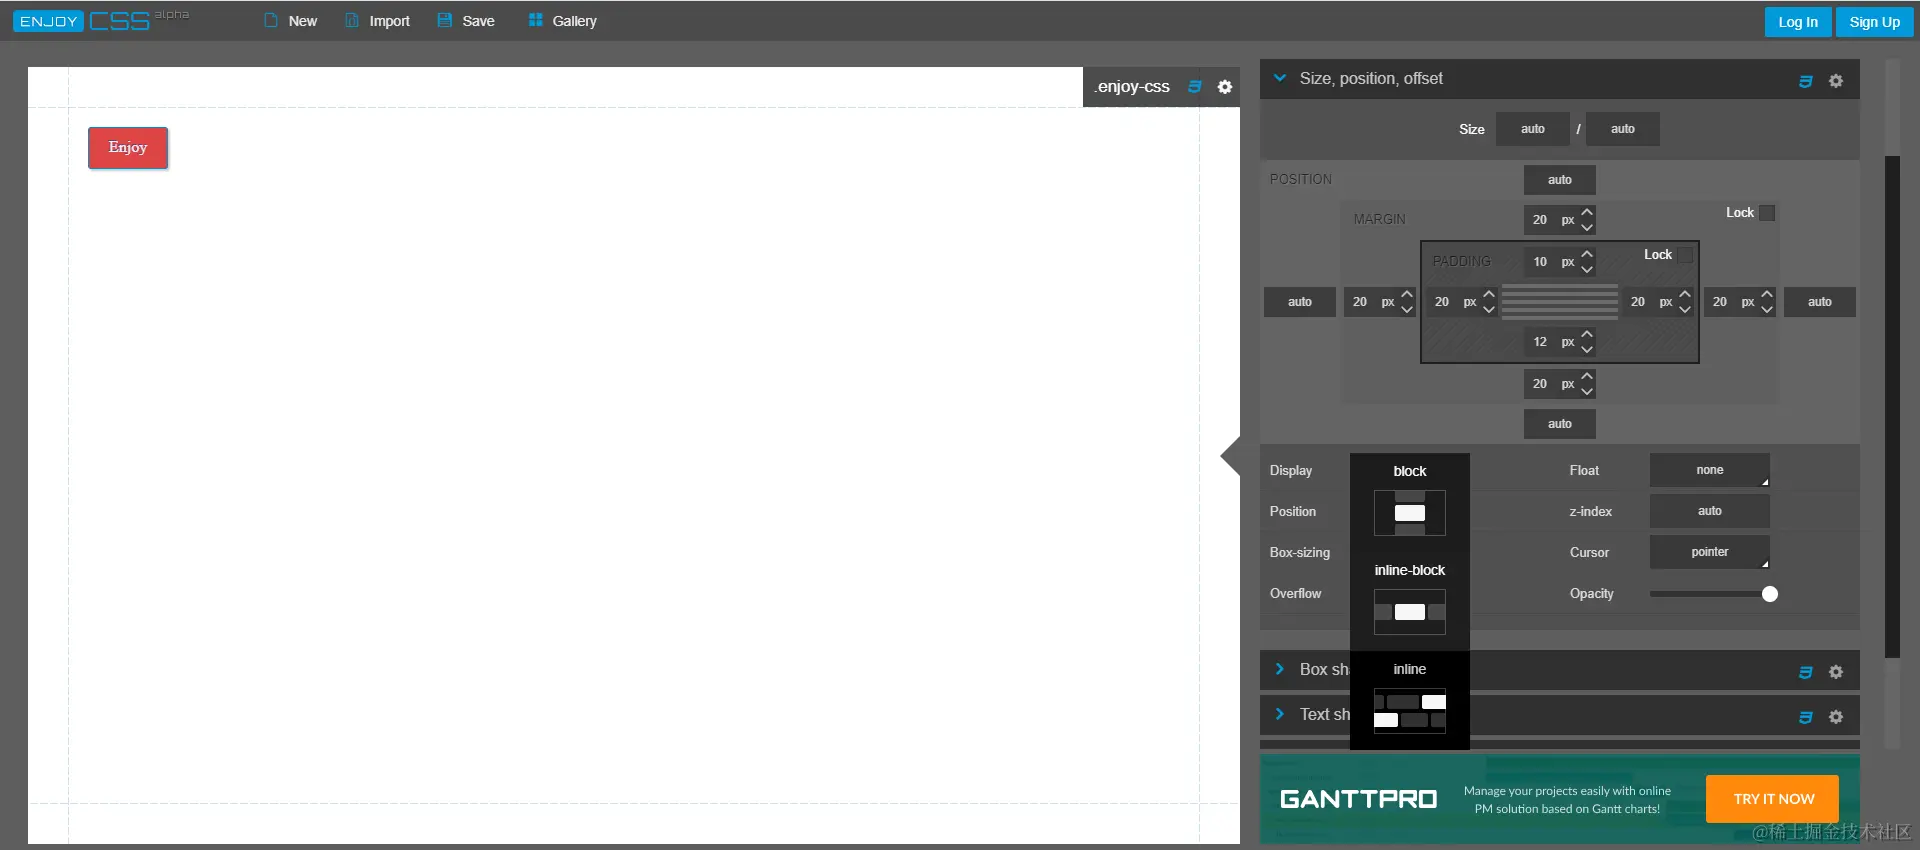Select the block display layout thumbnail

click(1410, 513)
